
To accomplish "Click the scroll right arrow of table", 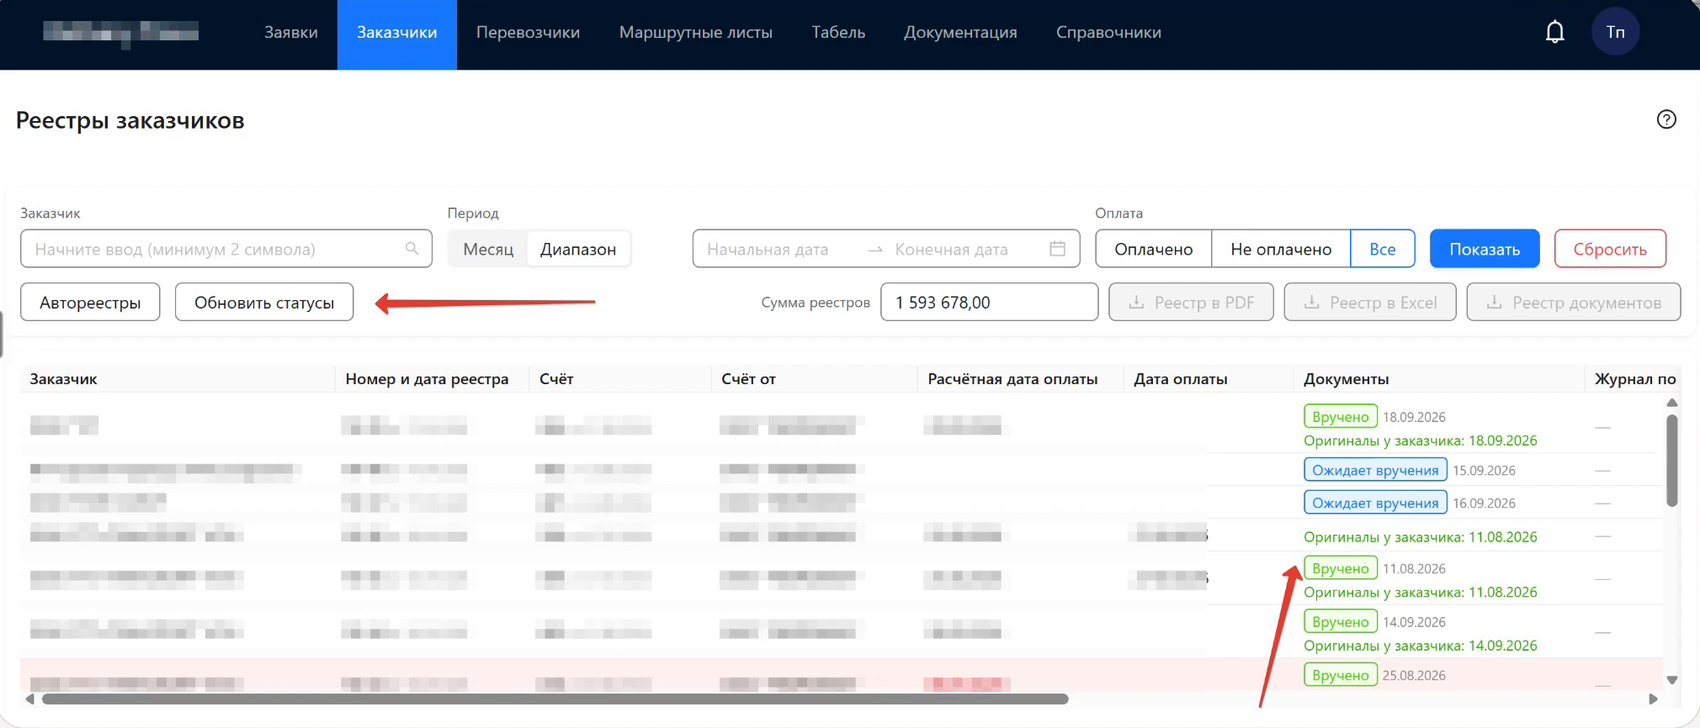I will 1653,699.
